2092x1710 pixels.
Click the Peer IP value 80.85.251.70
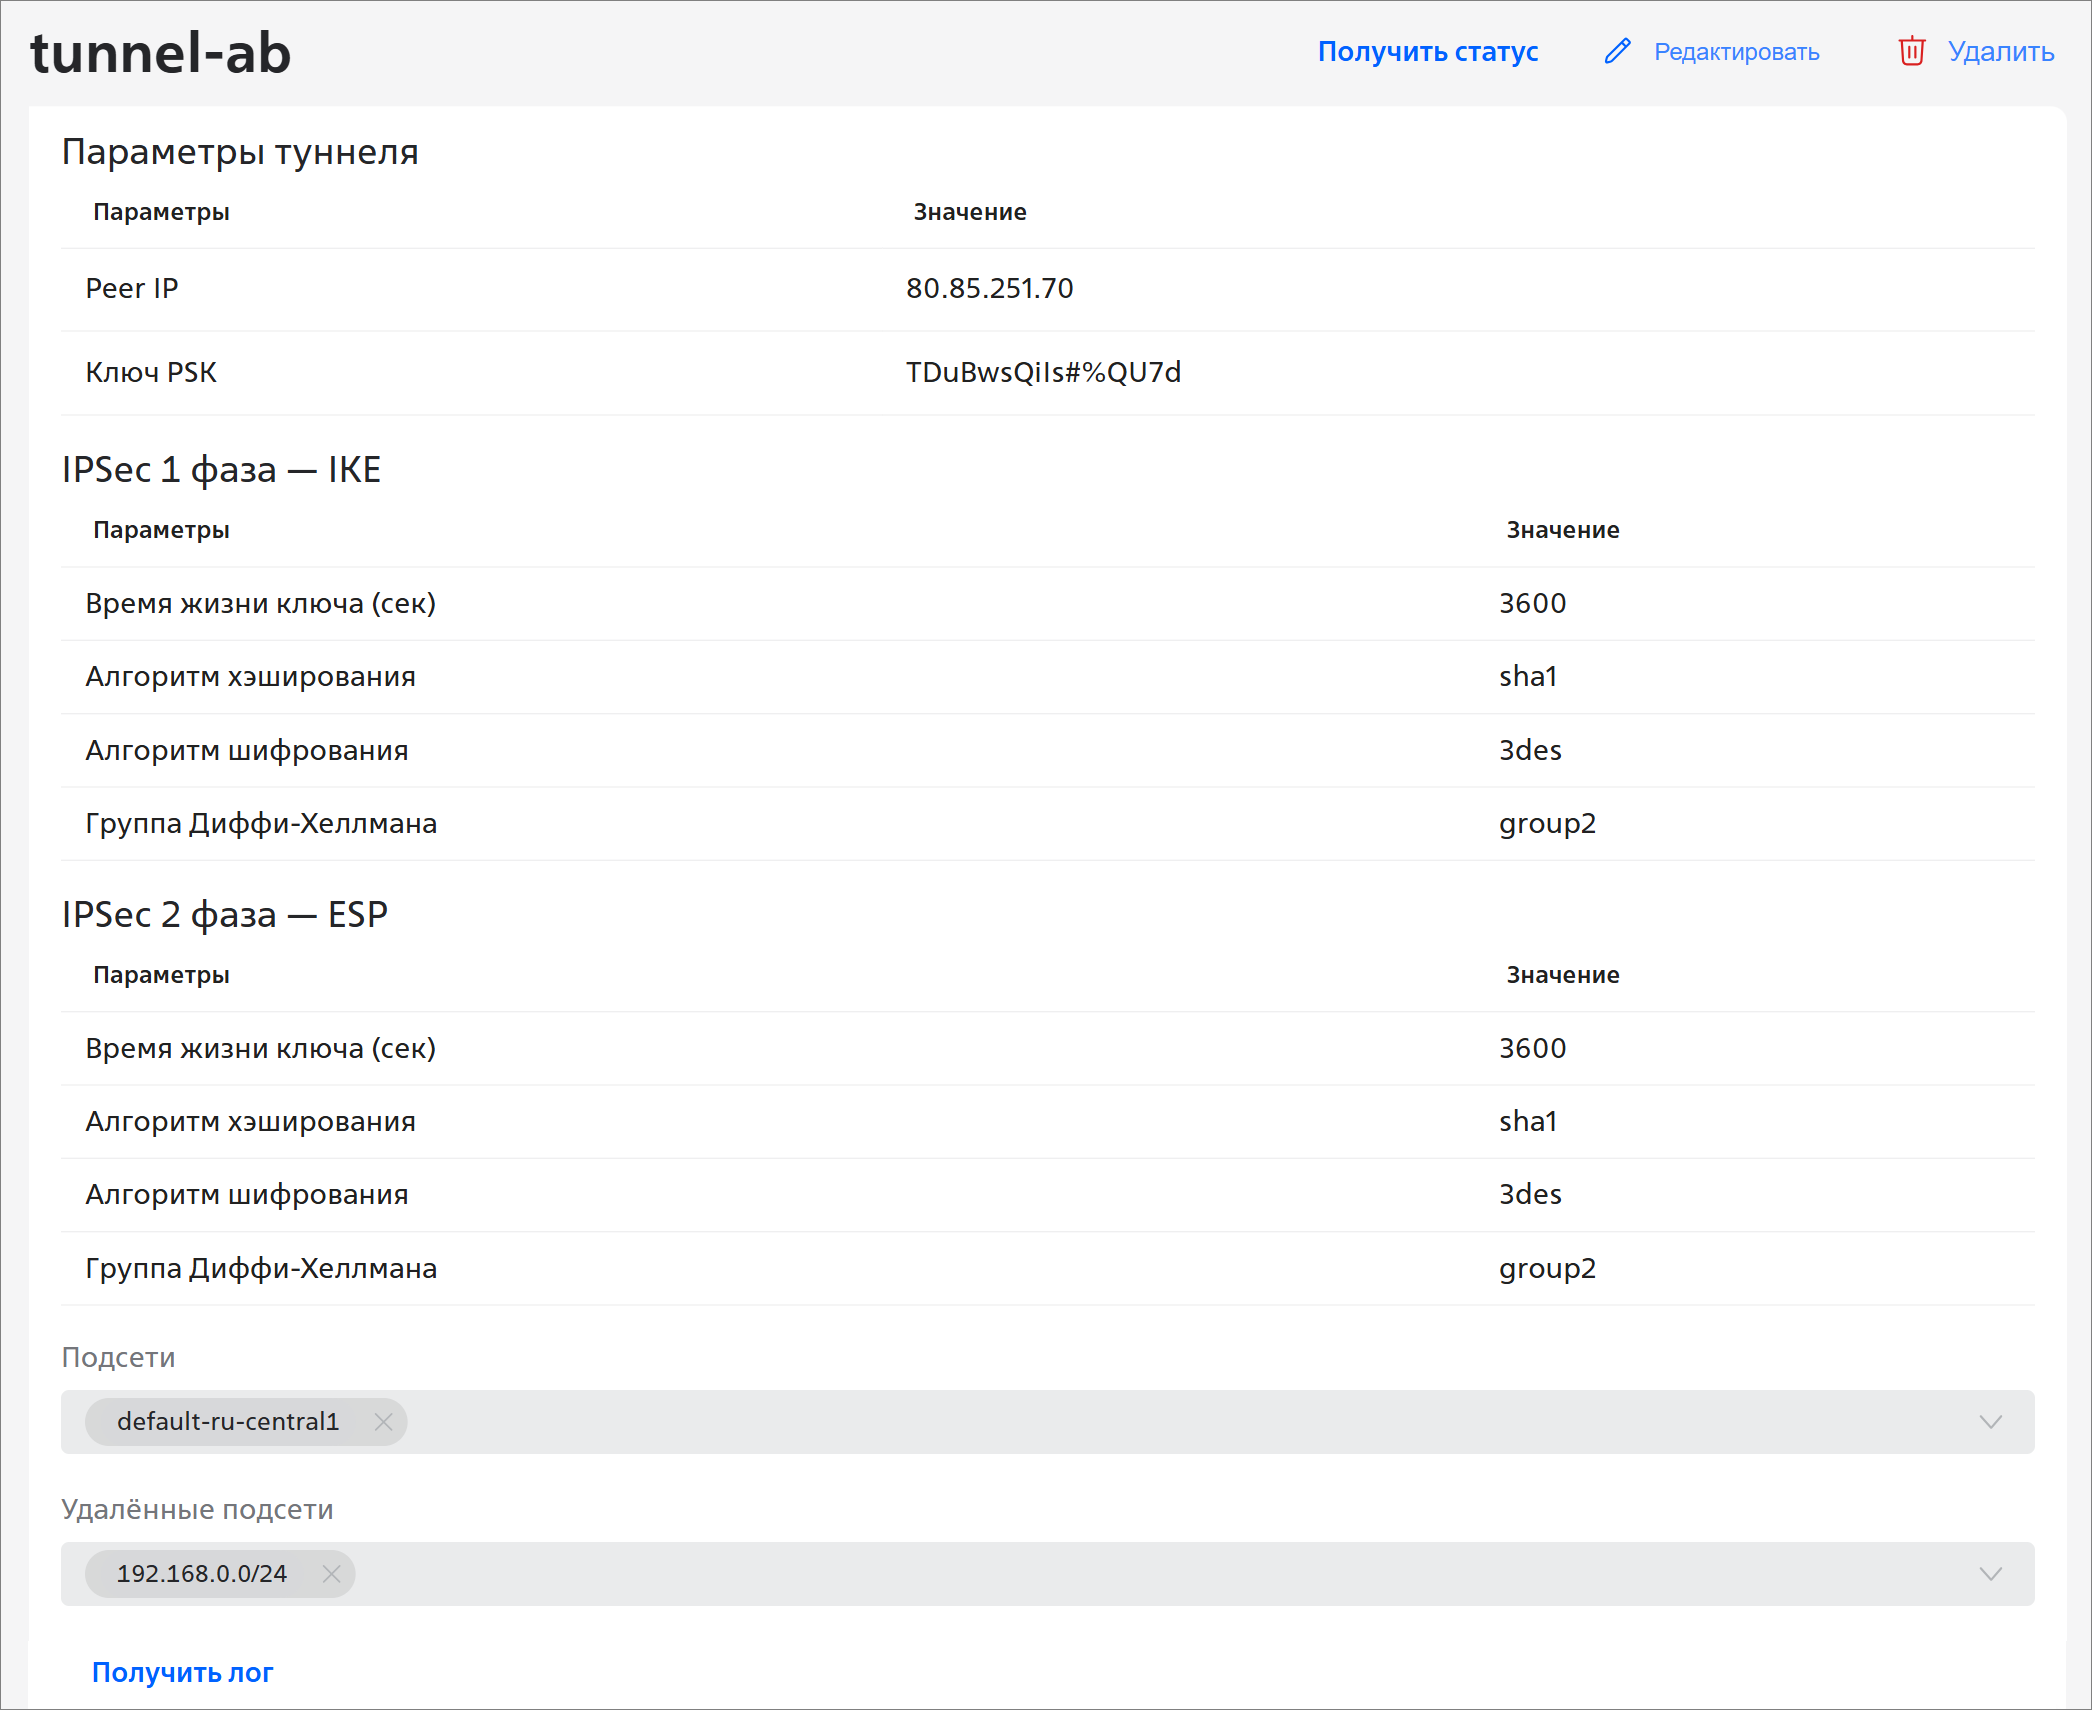(989, 289)
